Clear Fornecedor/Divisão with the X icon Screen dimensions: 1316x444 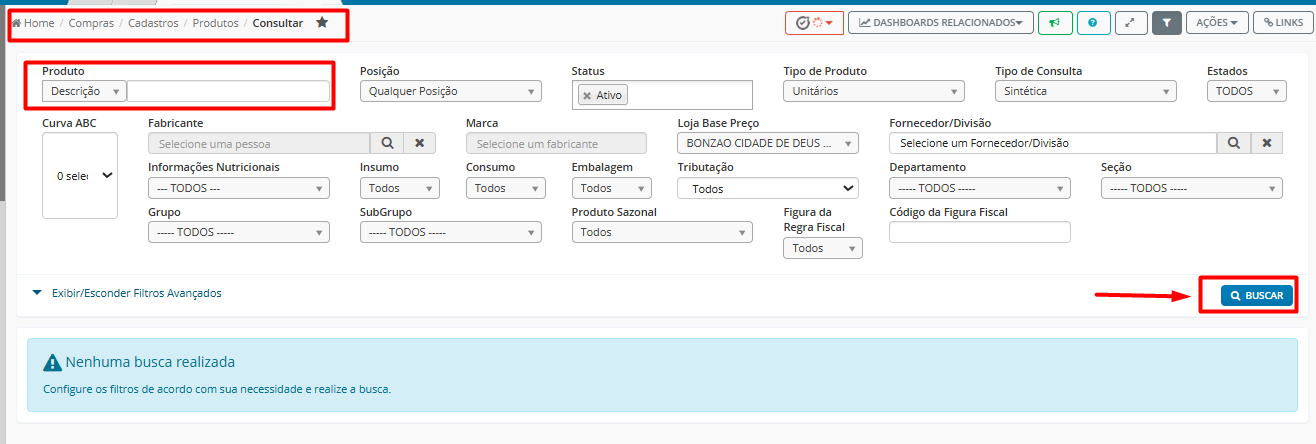[1267, 143]
